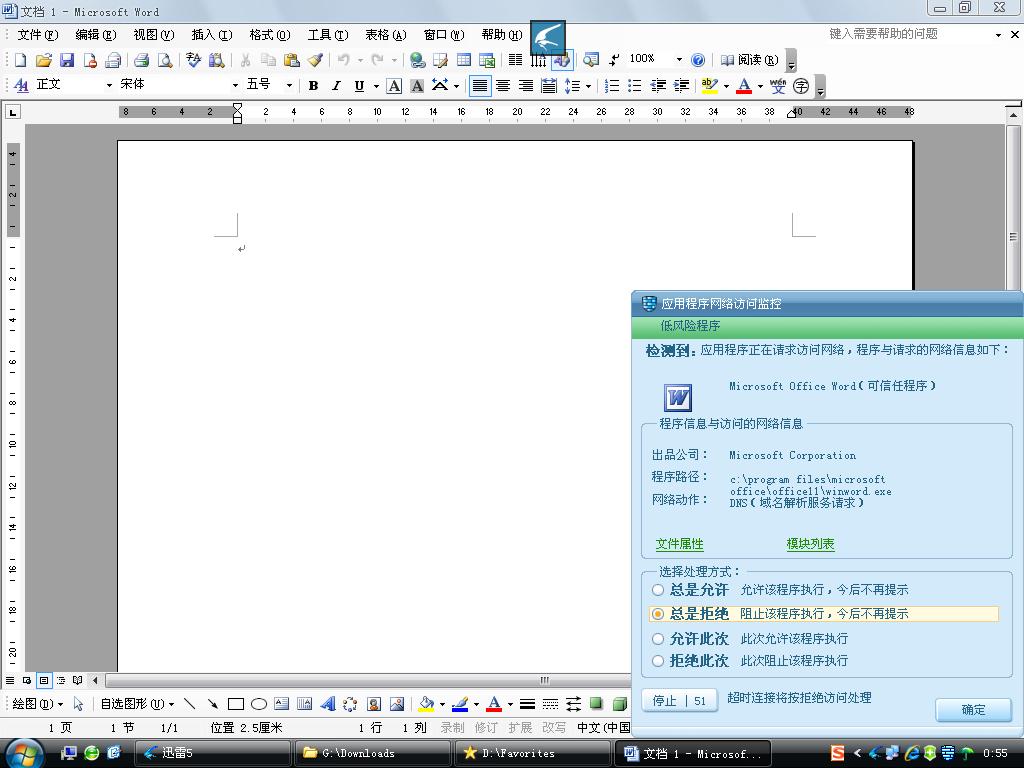Insert a table from the toolbar
The height and width of the screenshot is (768, 1024).
tap(464, 60)
